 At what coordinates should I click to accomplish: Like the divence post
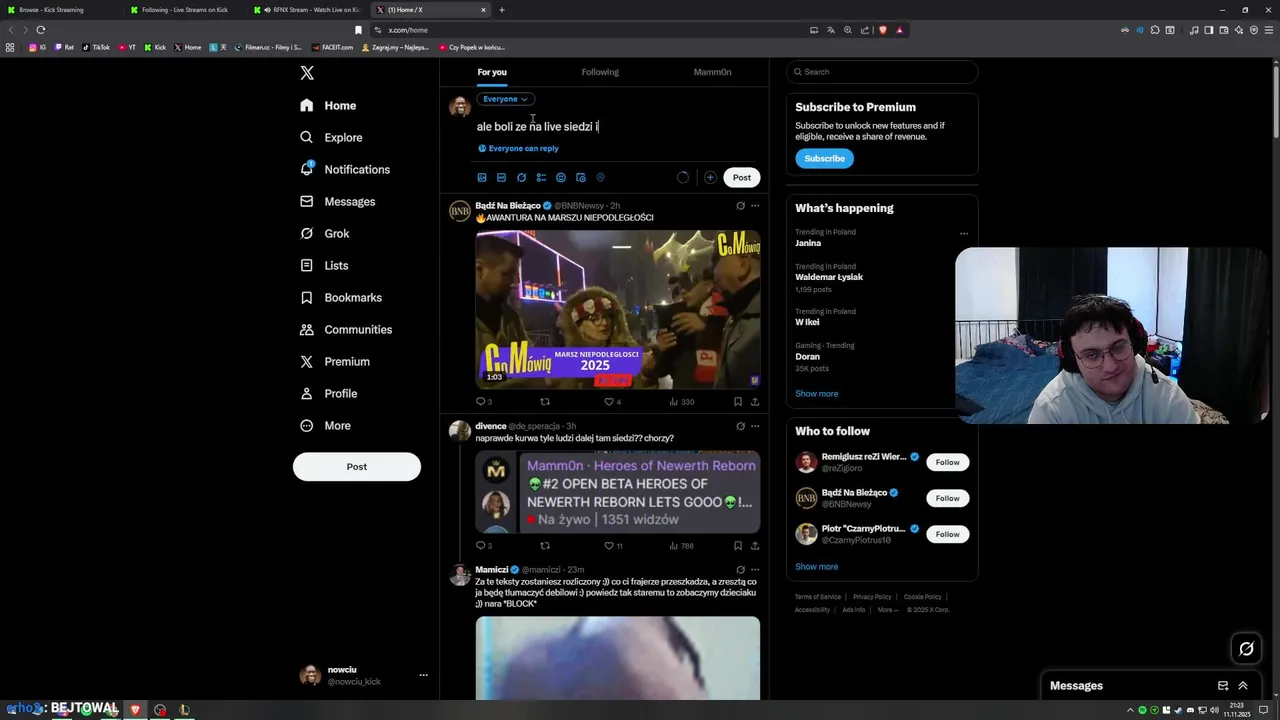click(609, 546)
